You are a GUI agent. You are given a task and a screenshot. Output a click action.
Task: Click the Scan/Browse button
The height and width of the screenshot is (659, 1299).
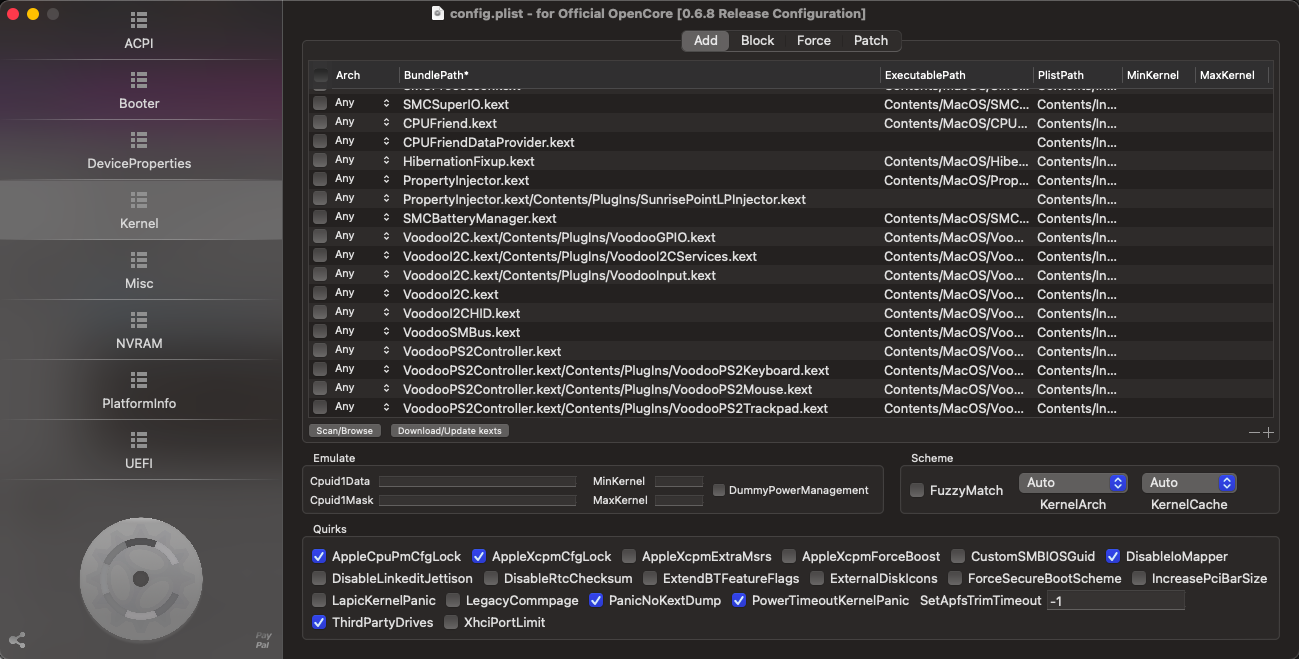(x=343, y=431)
